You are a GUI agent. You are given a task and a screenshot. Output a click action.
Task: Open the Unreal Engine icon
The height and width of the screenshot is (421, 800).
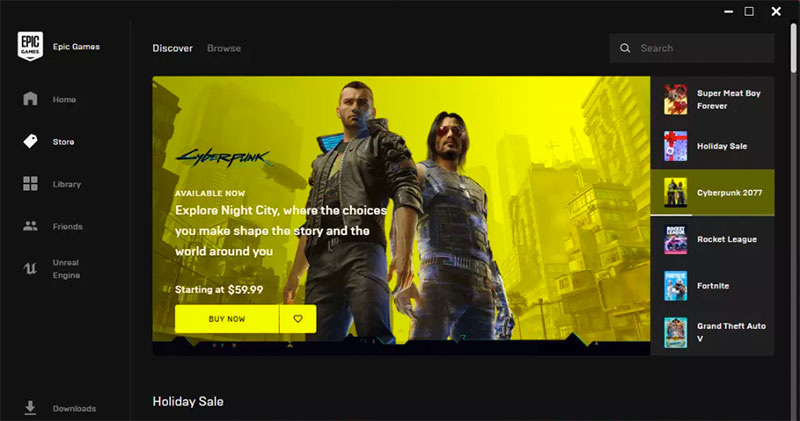(x=30, y=268)
